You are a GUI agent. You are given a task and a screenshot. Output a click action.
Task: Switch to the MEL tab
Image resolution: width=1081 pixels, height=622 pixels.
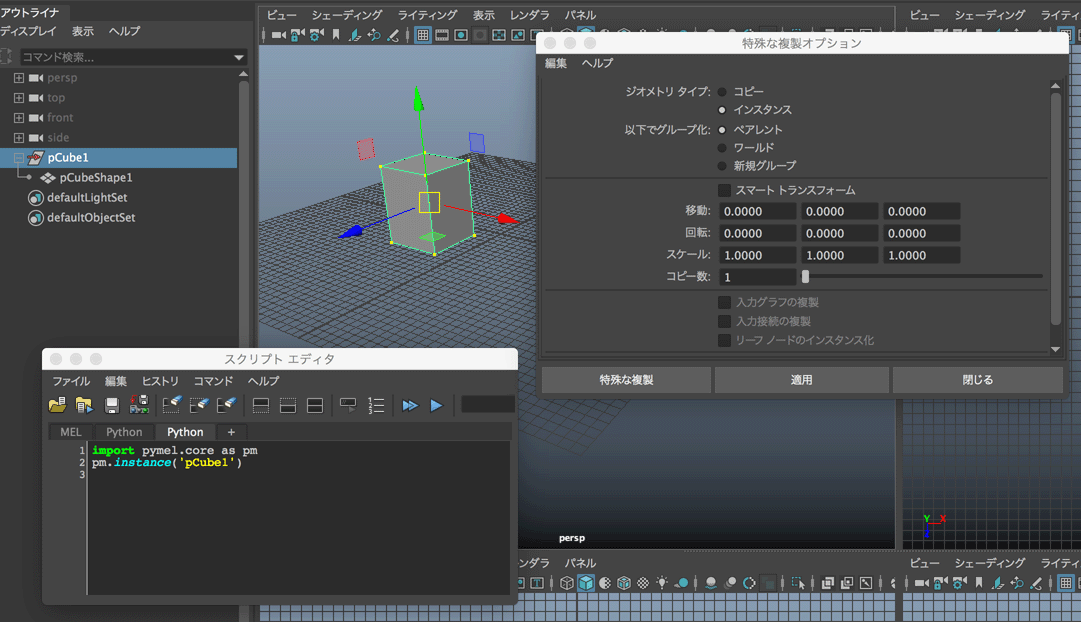[x=69, y=431]
